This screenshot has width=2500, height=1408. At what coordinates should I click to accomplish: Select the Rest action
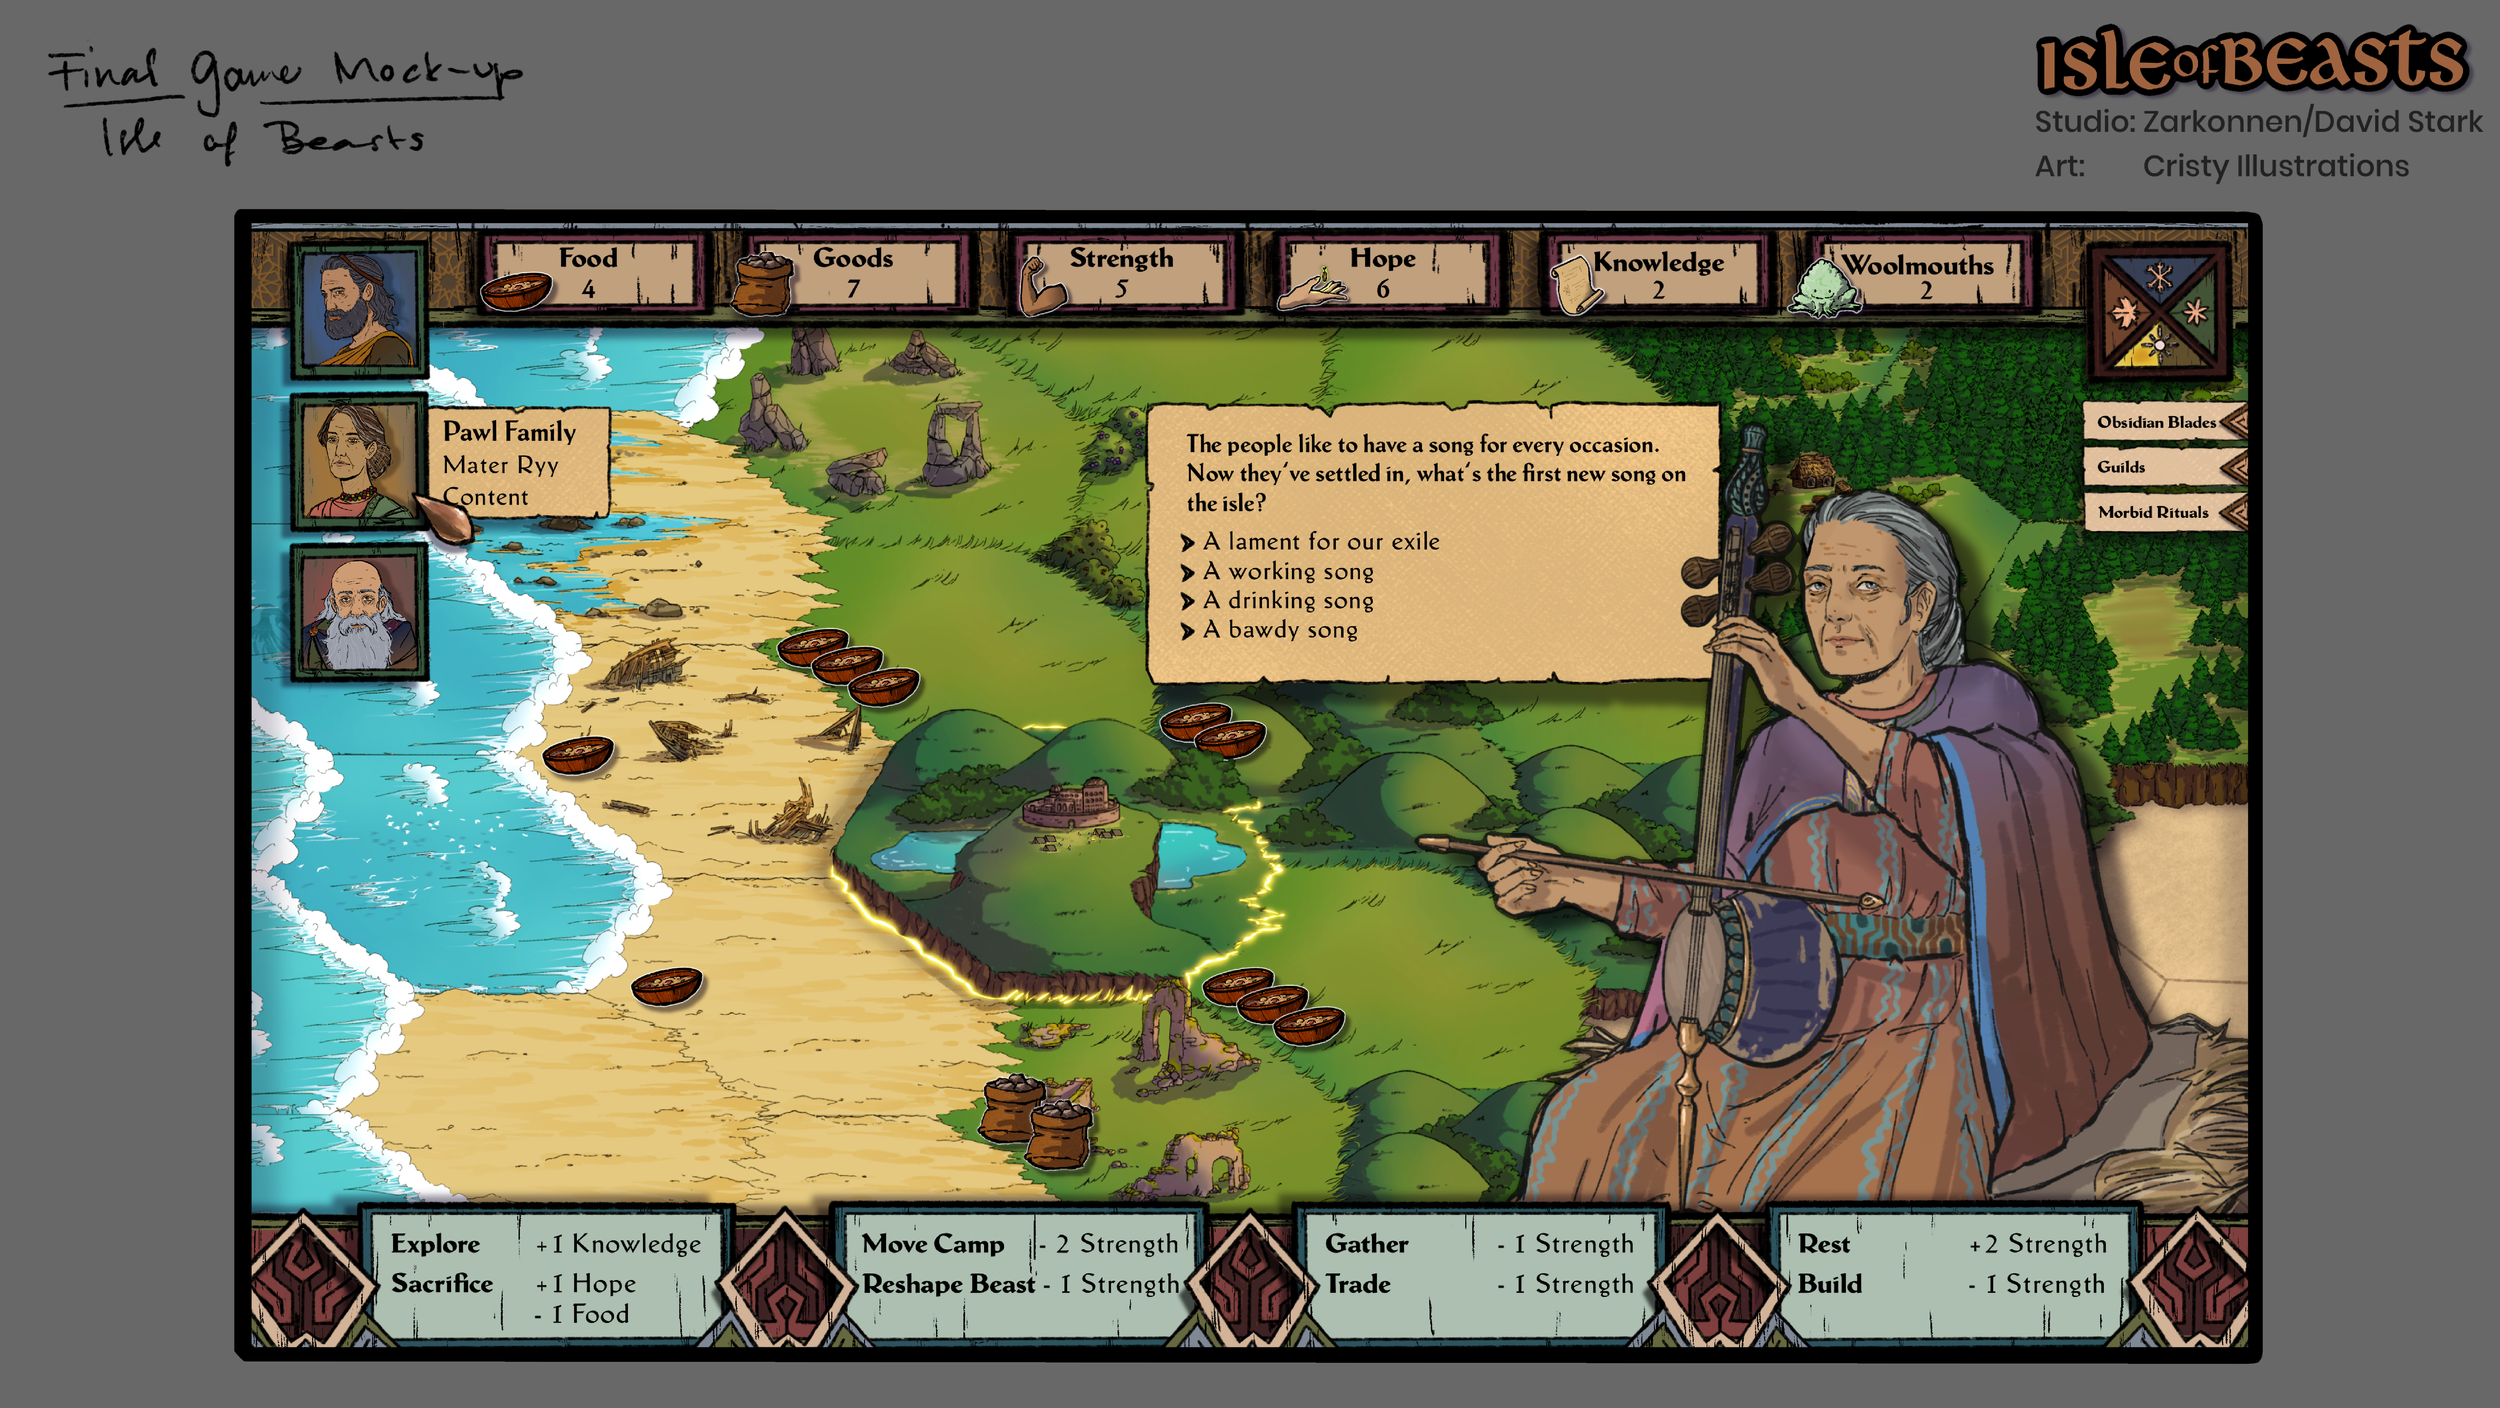pos(1824,1244)
